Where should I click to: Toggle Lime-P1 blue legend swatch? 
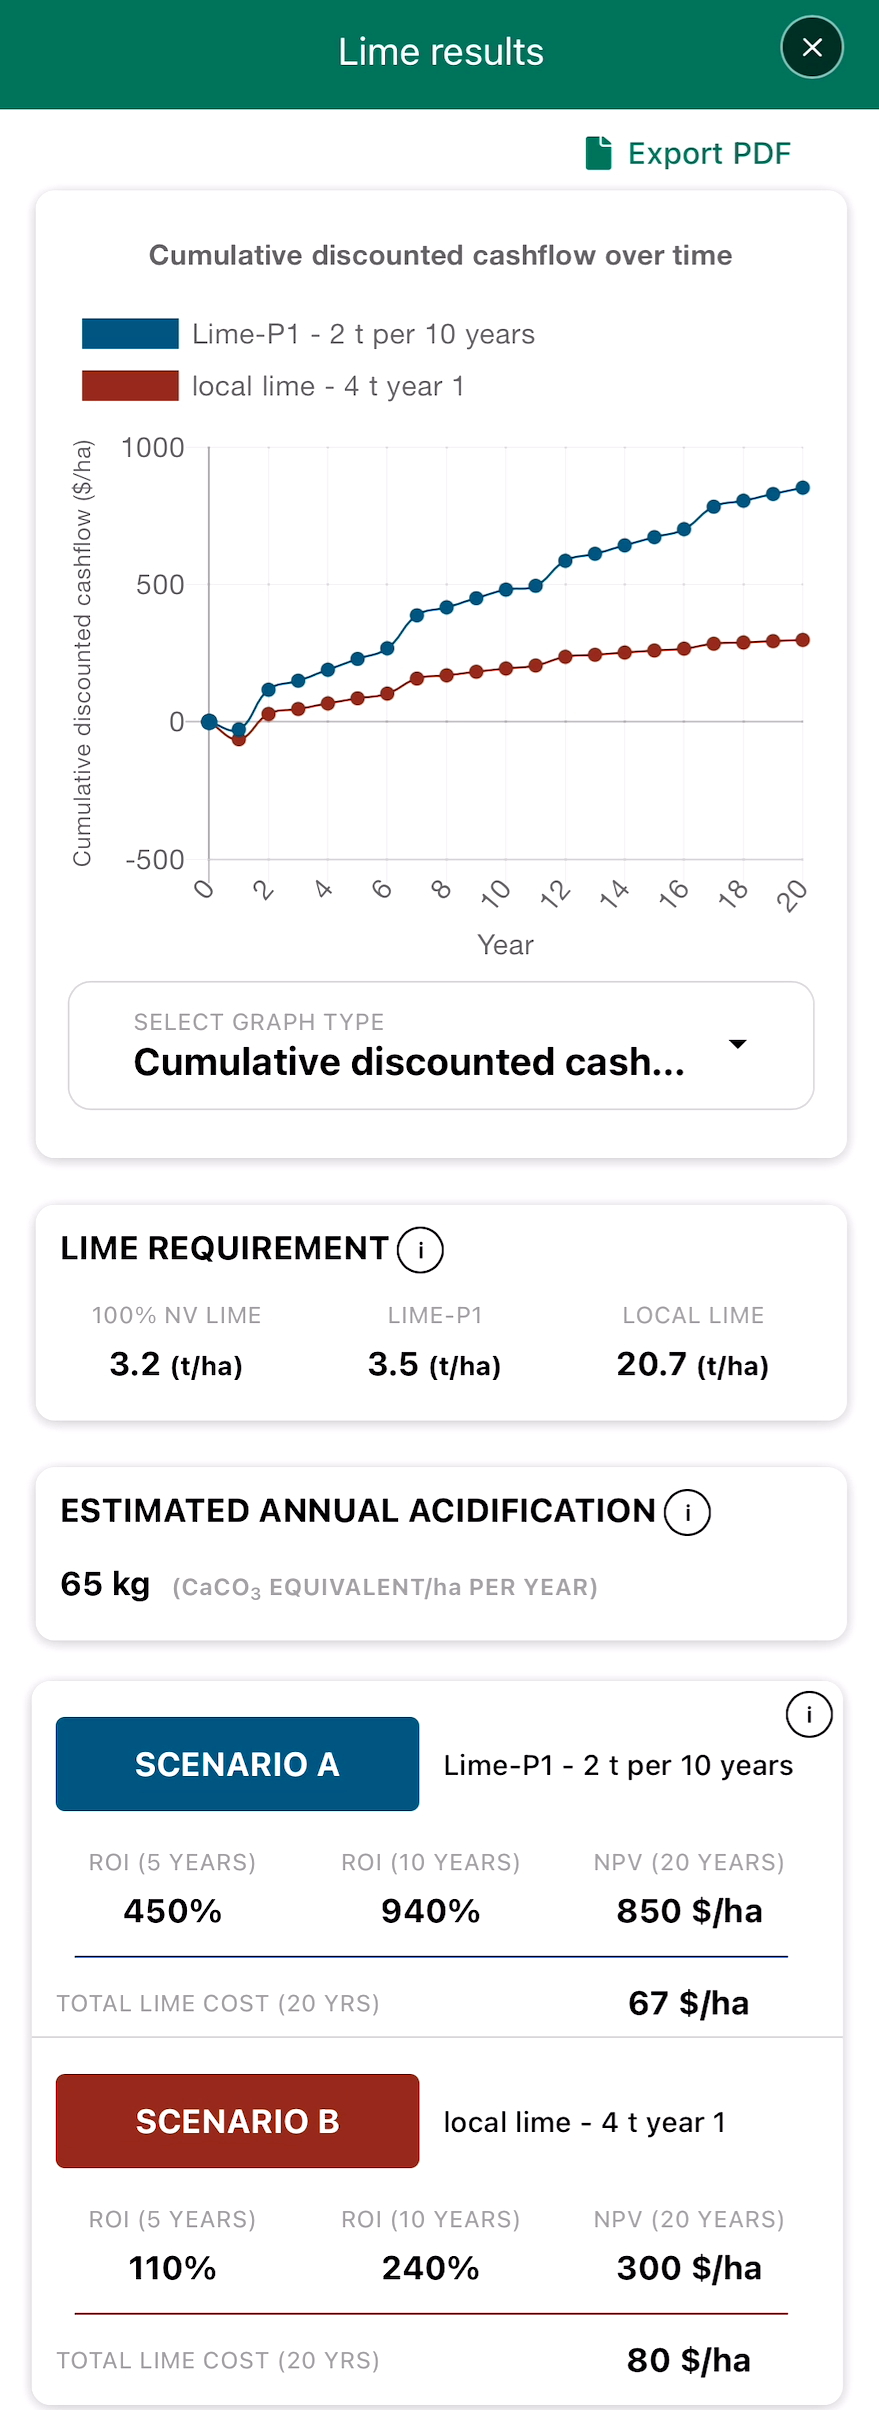click(130, 333)
